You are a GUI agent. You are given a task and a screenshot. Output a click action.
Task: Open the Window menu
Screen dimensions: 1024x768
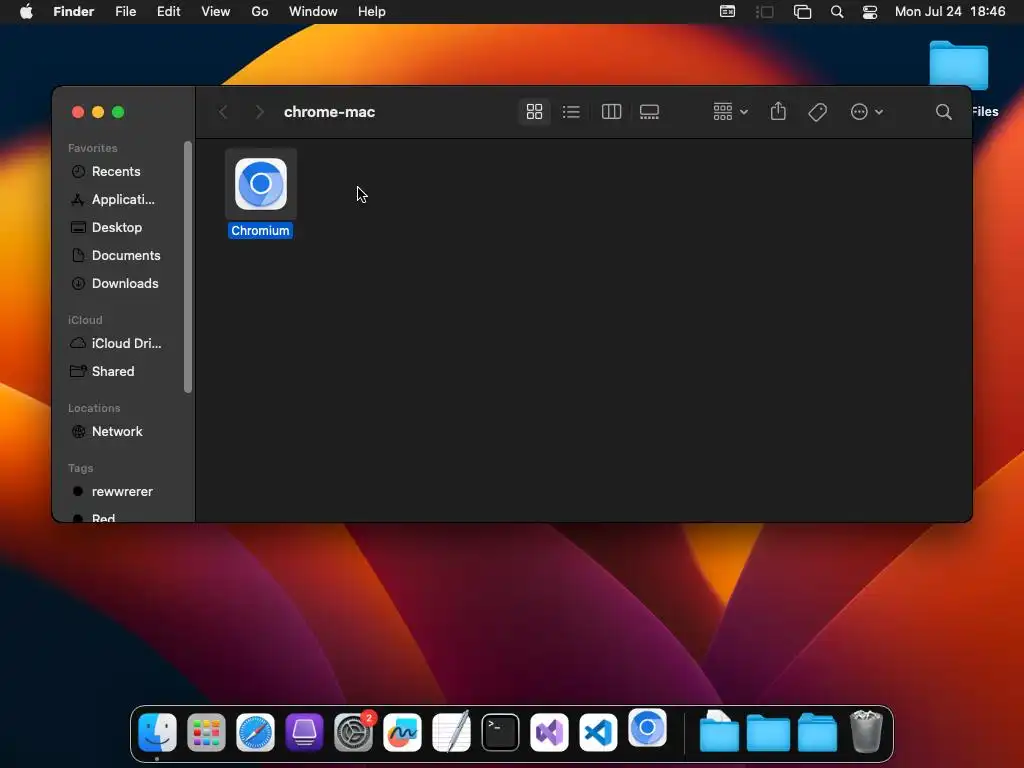coord(313,11)
